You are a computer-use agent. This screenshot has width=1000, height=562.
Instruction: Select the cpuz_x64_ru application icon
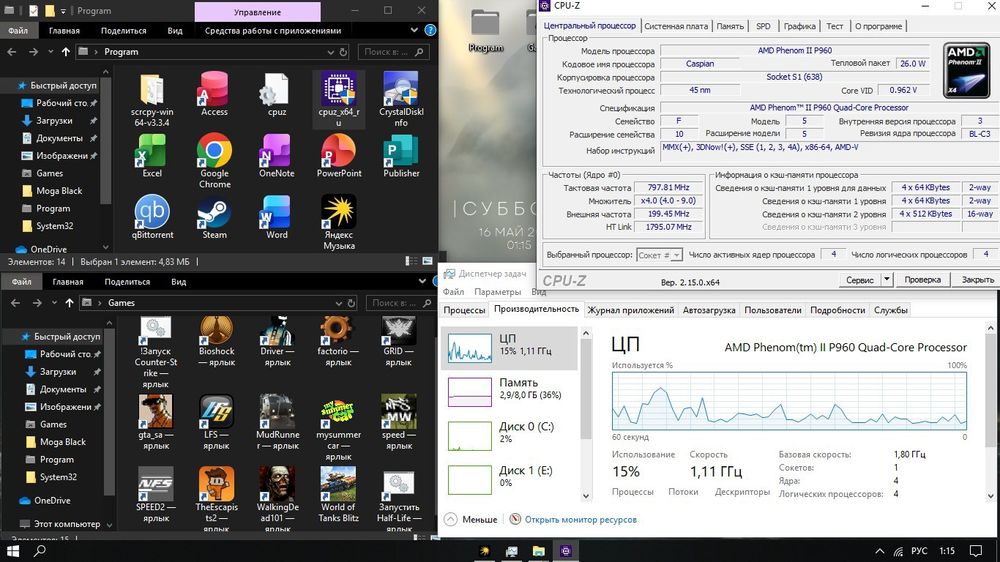339,99
